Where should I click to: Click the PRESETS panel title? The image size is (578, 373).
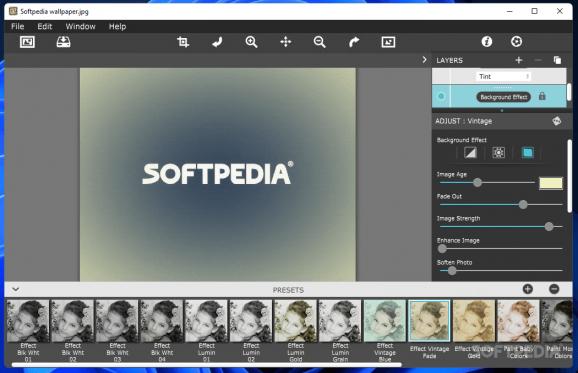point(288,290)
